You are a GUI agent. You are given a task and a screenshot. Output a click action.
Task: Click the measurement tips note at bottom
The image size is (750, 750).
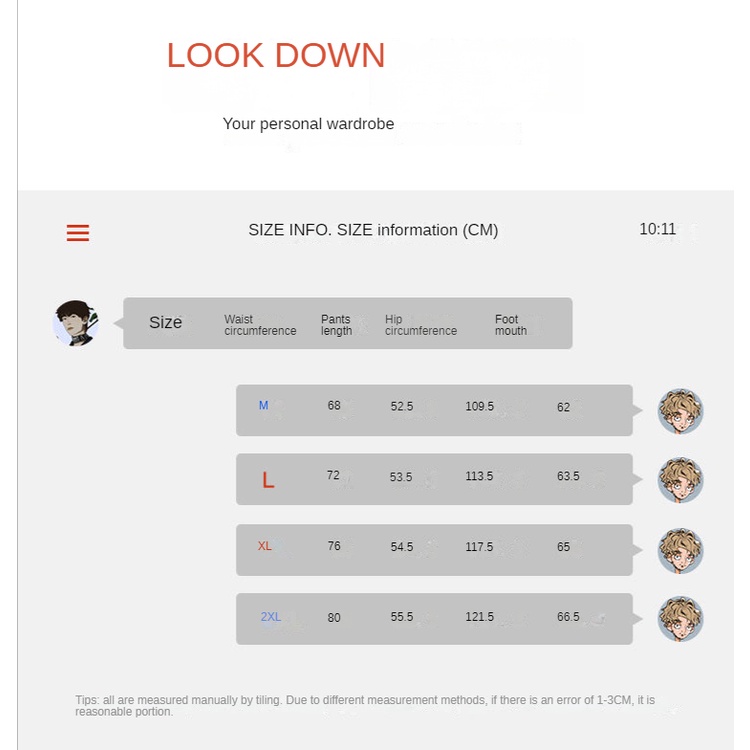[365, 706]
